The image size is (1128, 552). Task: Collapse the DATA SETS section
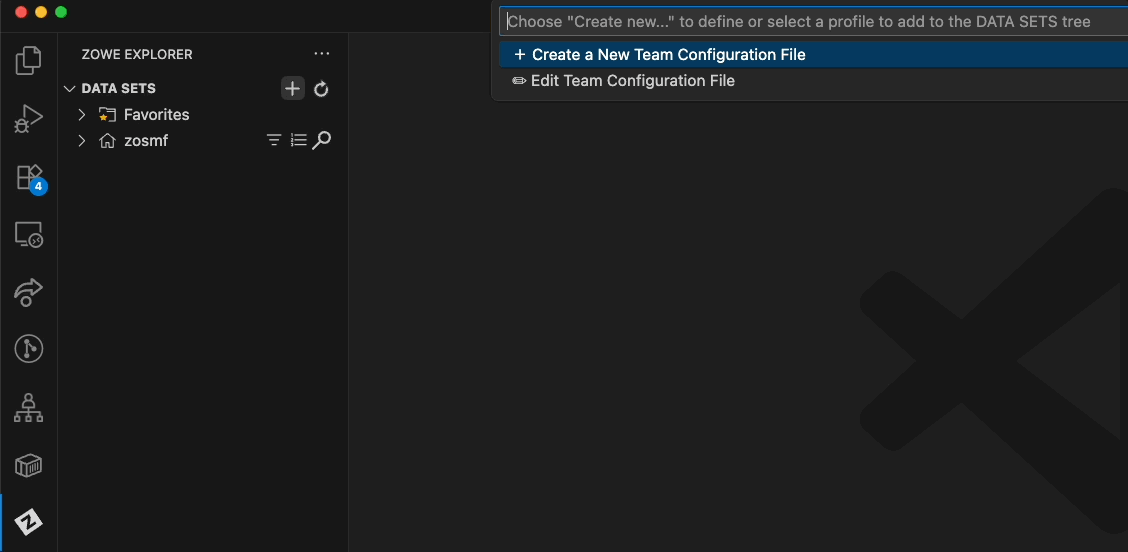[x=70, y=89]
